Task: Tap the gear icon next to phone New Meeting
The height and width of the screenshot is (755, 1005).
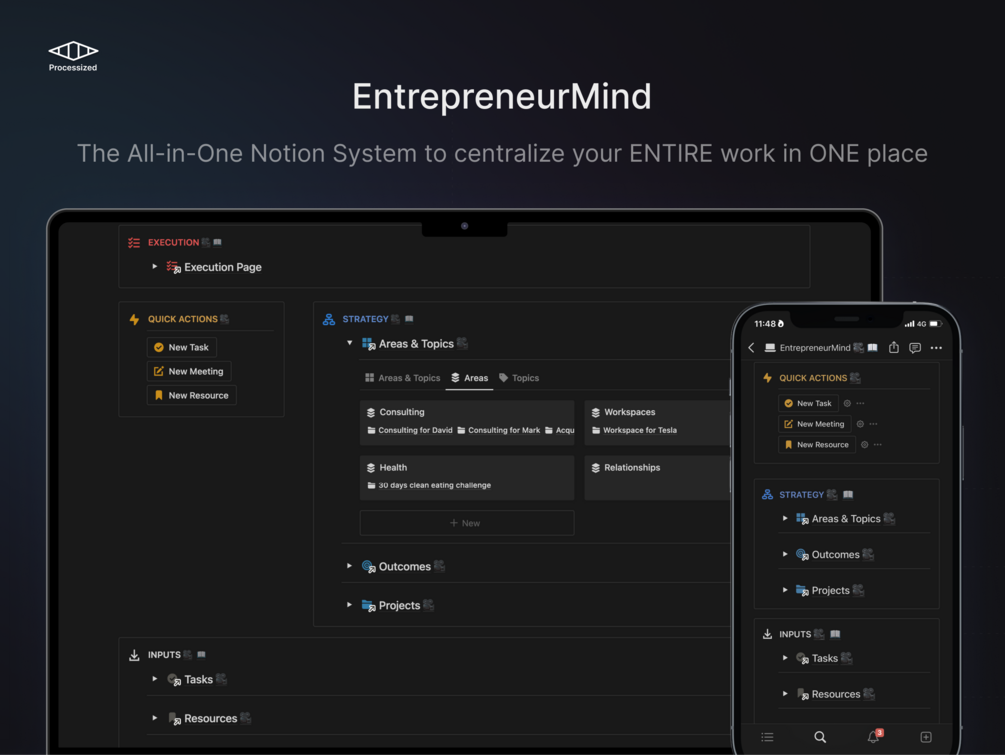Action: coord(860,424)
